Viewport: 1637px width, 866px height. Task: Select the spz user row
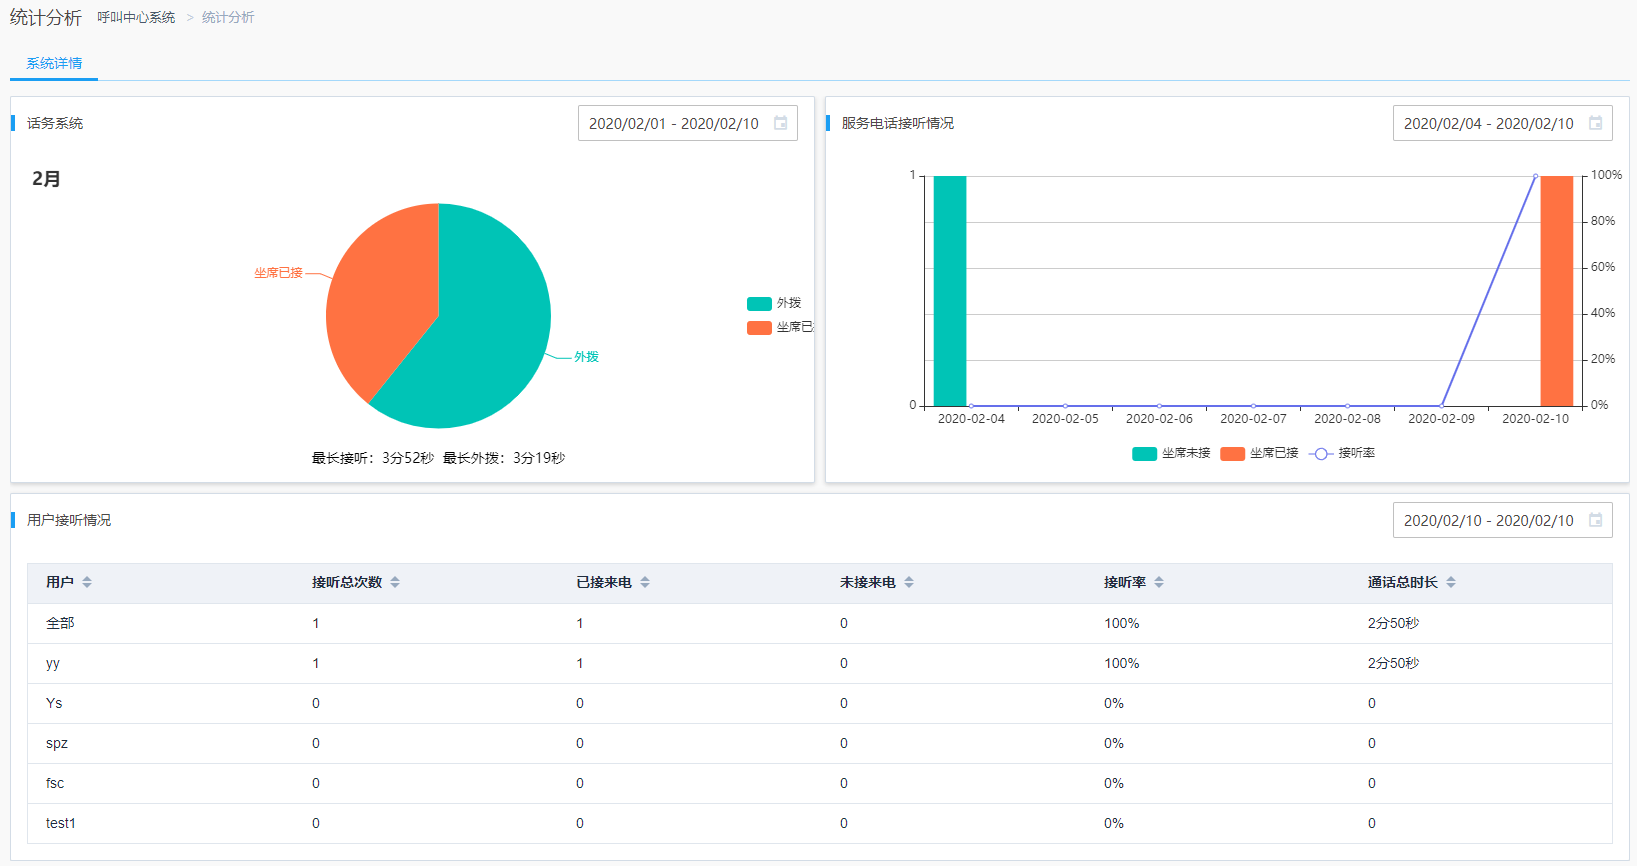tap(819, 743)
